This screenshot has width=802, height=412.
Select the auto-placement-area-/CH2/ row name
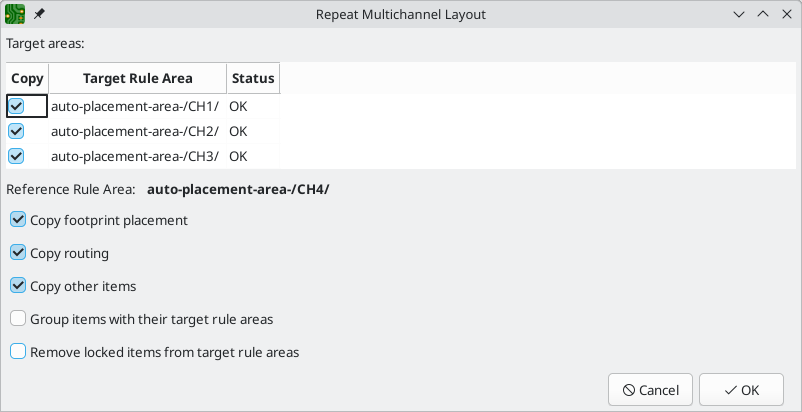coord(135,131)
